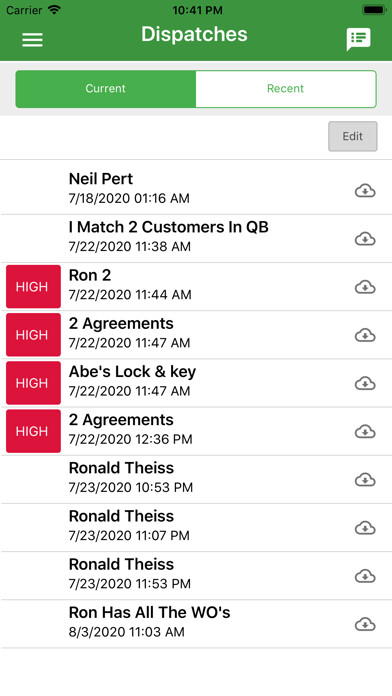Tap cloud download icon for Ron 2

365,287
